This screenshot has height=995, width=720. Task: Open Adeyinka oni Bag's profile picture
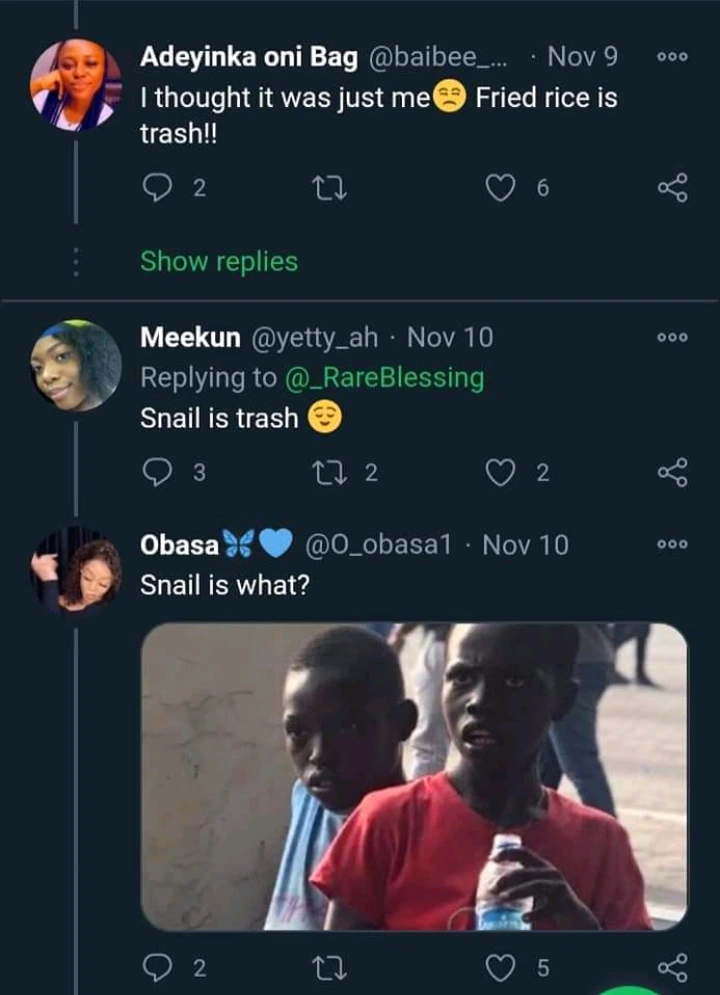click(76, 85)
